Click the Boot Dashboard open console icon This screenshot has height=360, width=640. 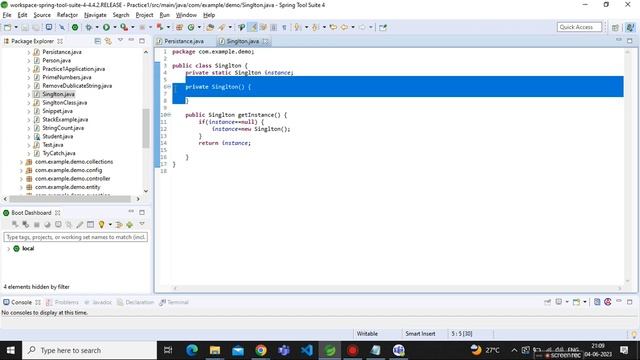tap(58, 224)
